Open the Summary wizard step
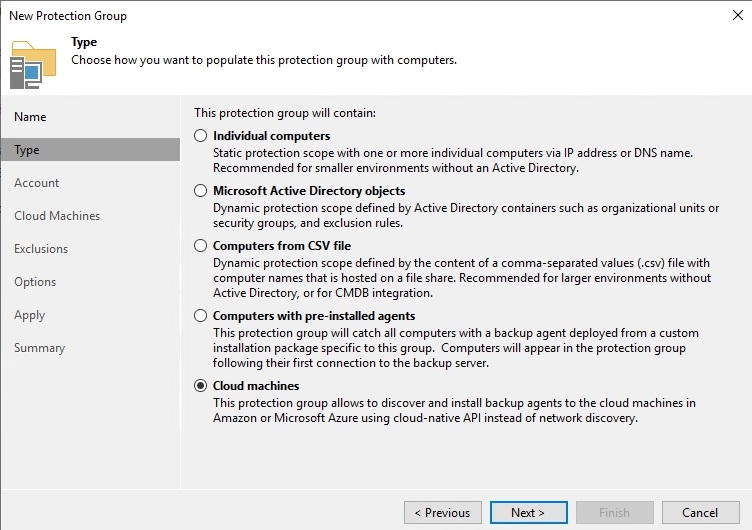 [x=39, y=348]
